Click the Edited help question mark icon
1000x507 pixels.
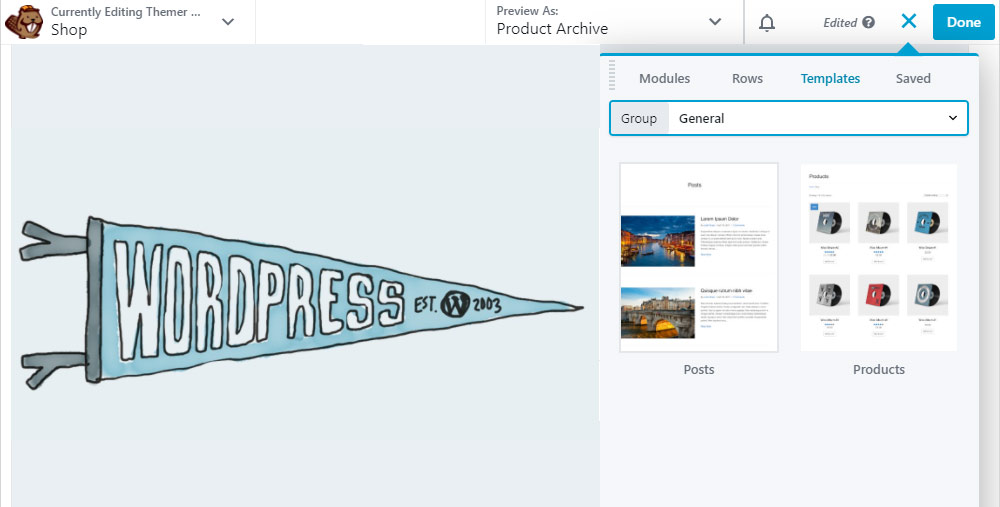click(868, 22)
